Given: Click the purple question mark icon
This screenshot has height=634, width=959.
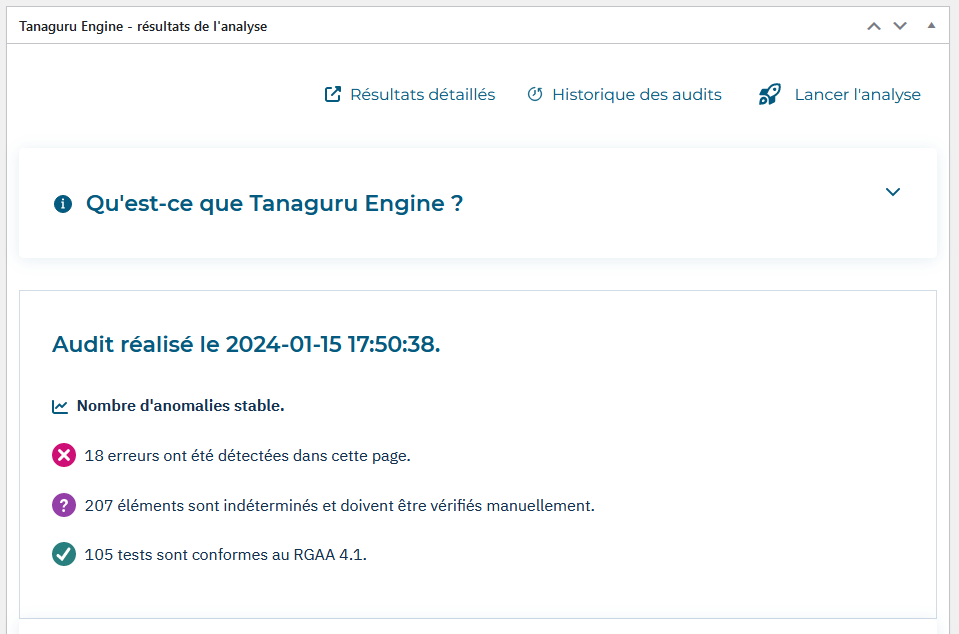Looking at the screenshot, I should coord(64,505).
